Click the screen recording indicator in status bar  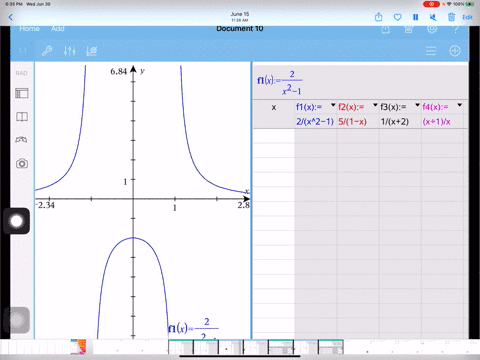pos(431,4)
